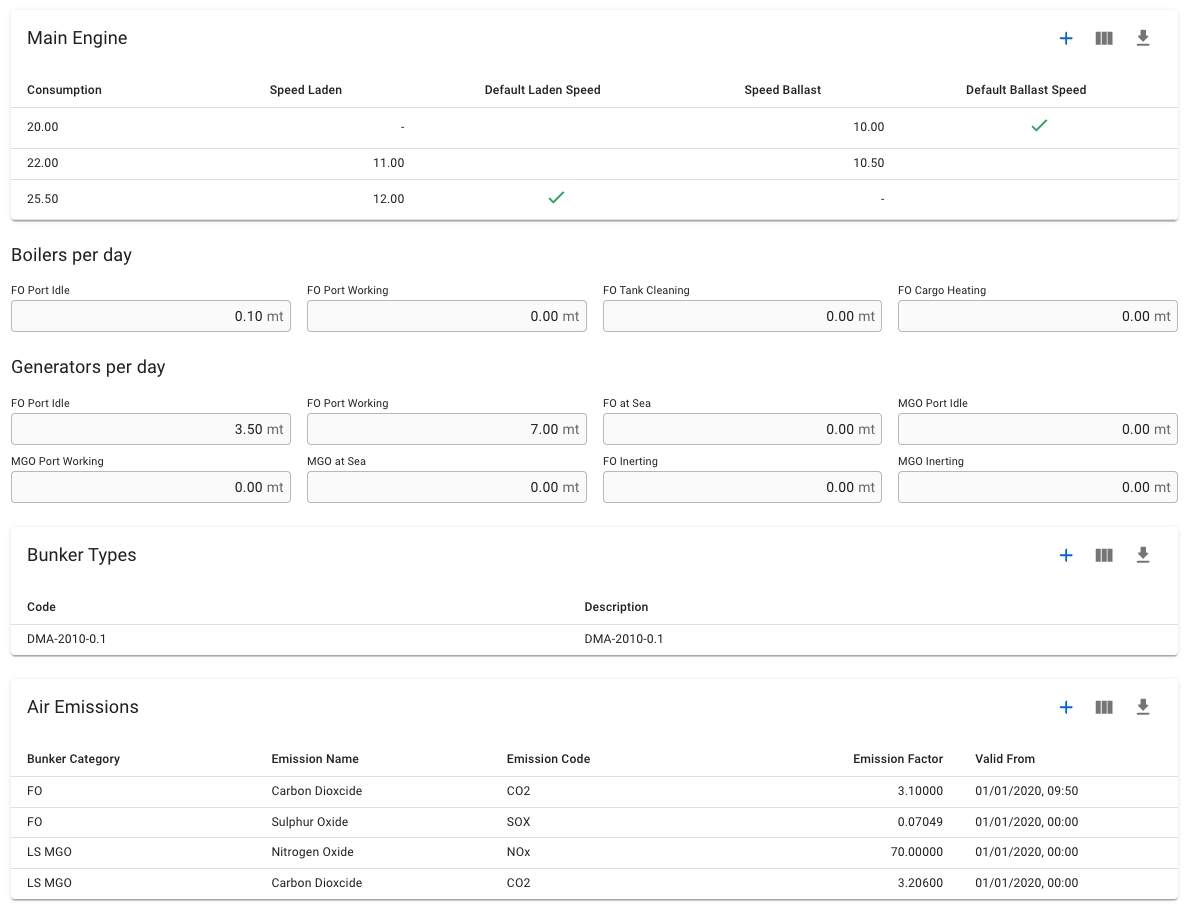The width and height of the screenshot is (1186, 906).
Task: Sort by Emission Factor column header
Action: pyautogui.click(x=897, y=759)
